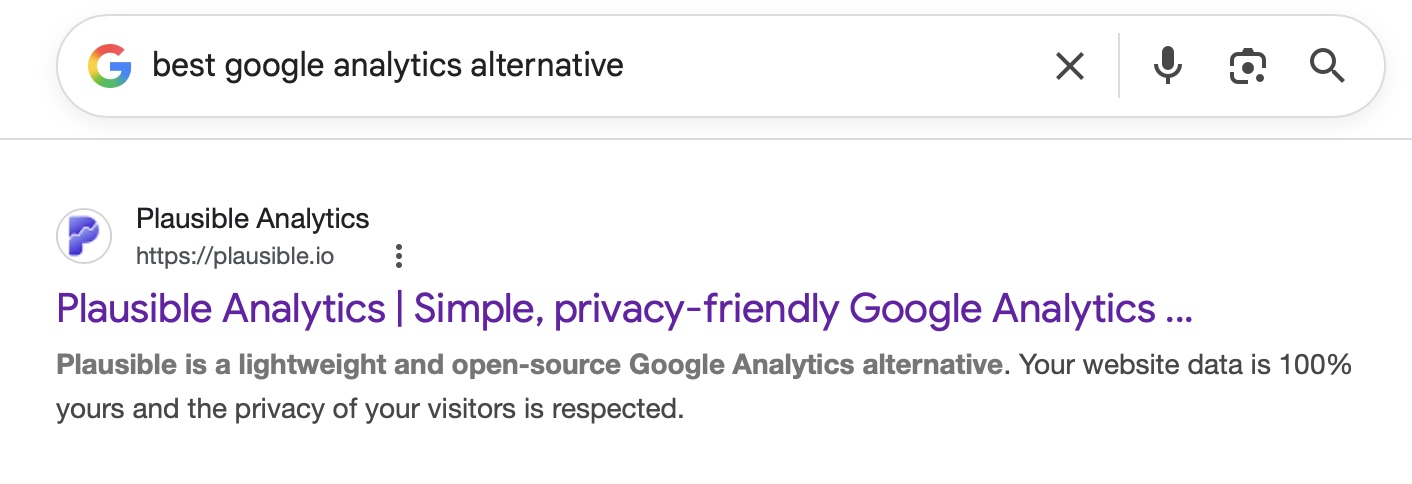The width and height of the screenshot is (1412, 484).
Task: Click the Plausible favicon logo
Action: (x=84, y=237)
